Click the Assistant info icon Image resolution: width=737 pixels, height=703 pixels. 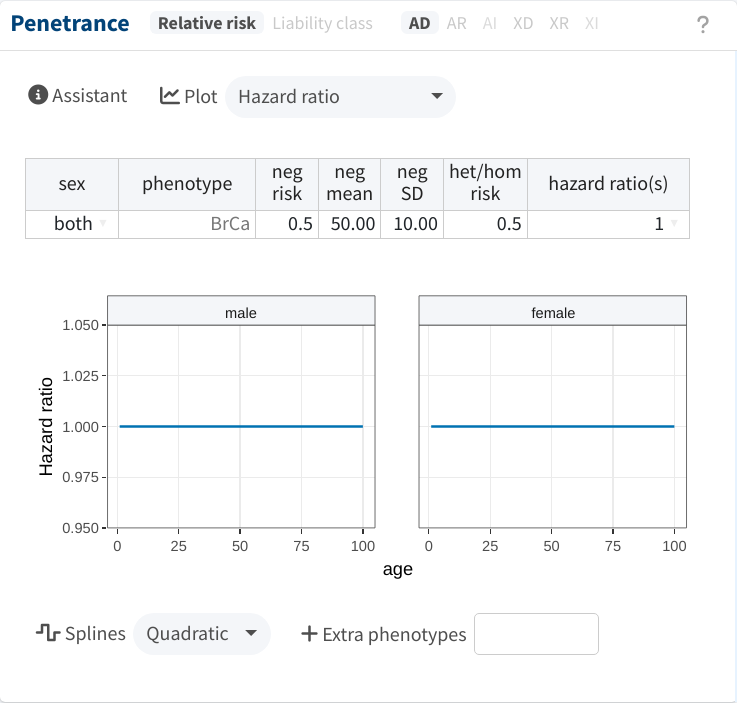(38, 95)
